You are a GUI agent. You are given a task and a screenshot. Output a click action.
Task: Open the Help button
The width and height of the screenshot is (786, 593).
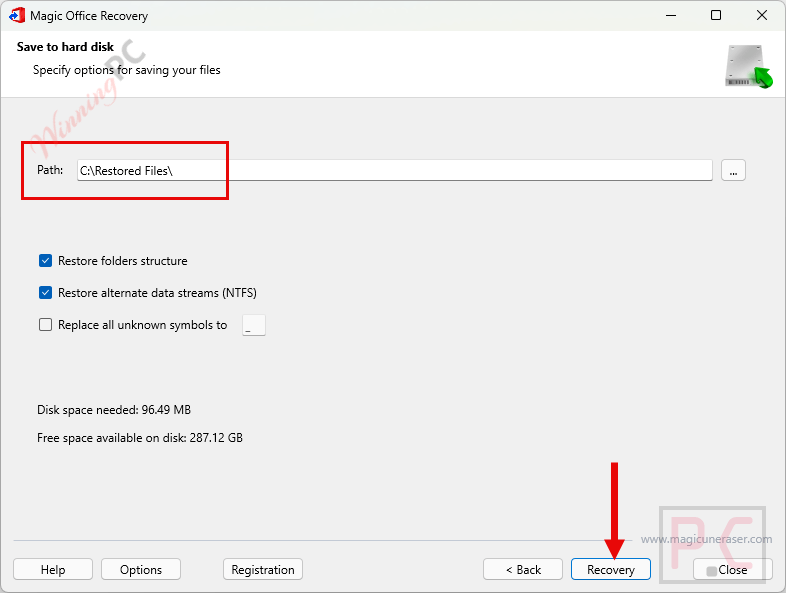click(x=53, y=569)
